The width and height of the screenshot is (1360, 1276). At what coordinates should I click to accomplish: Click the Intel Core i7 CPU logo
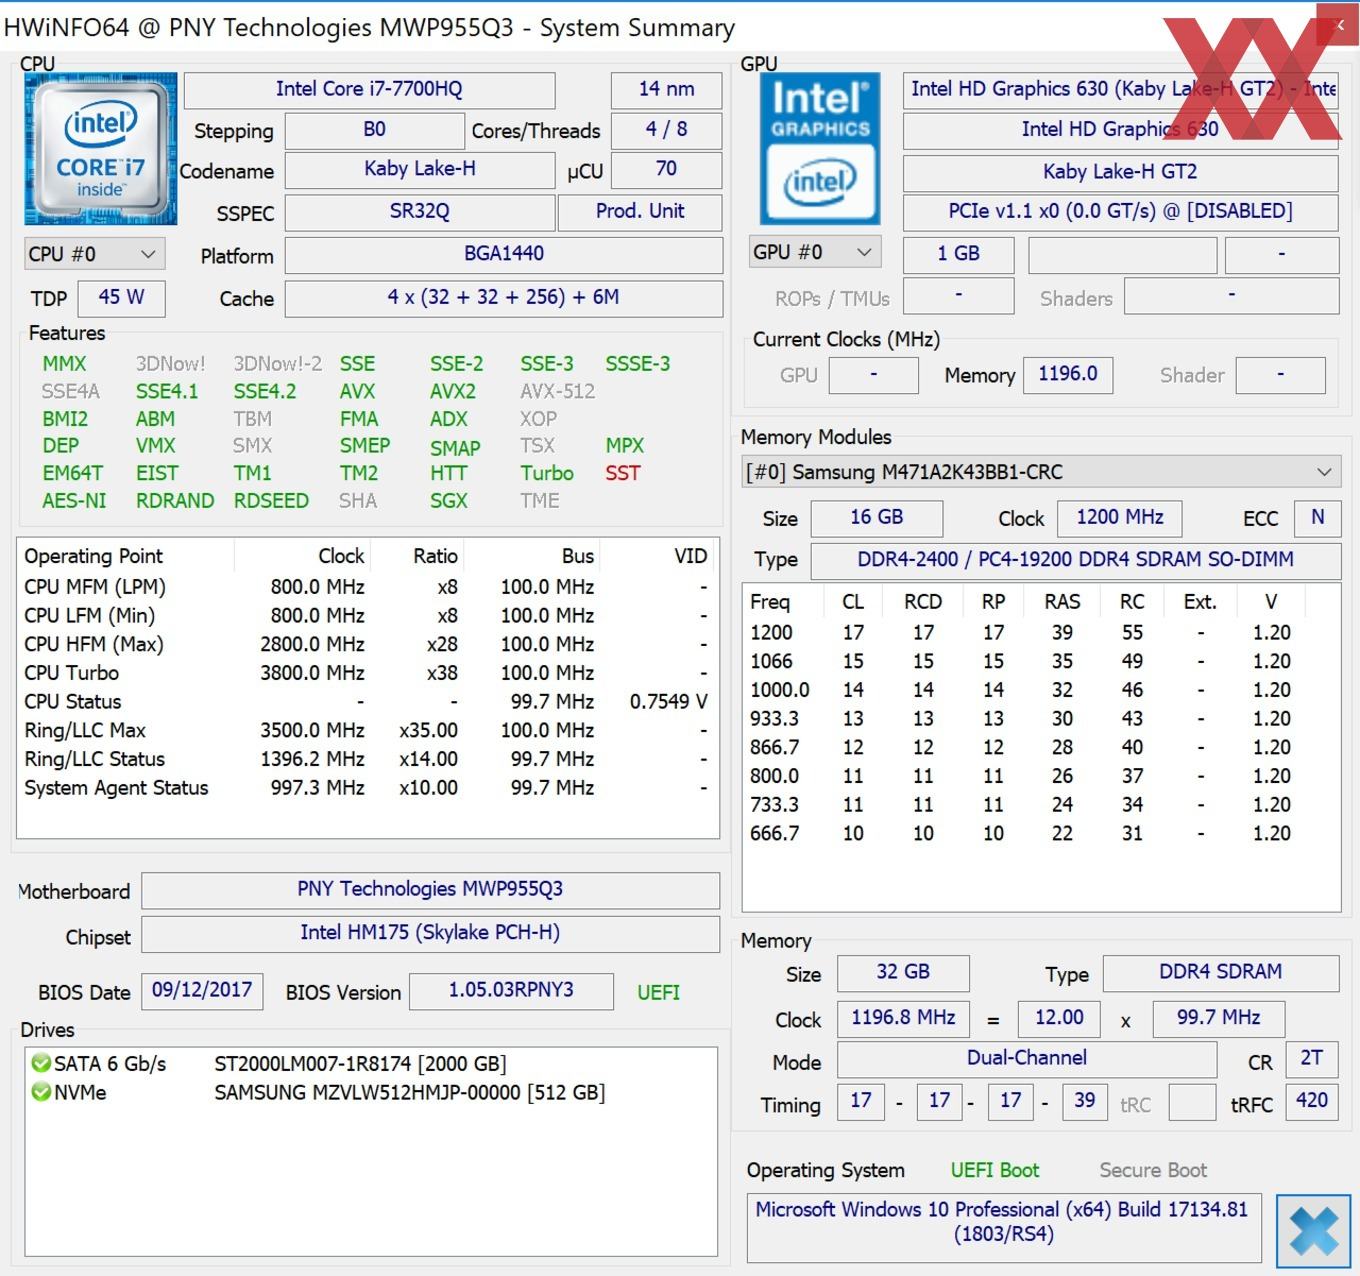(x=101, y=149)
